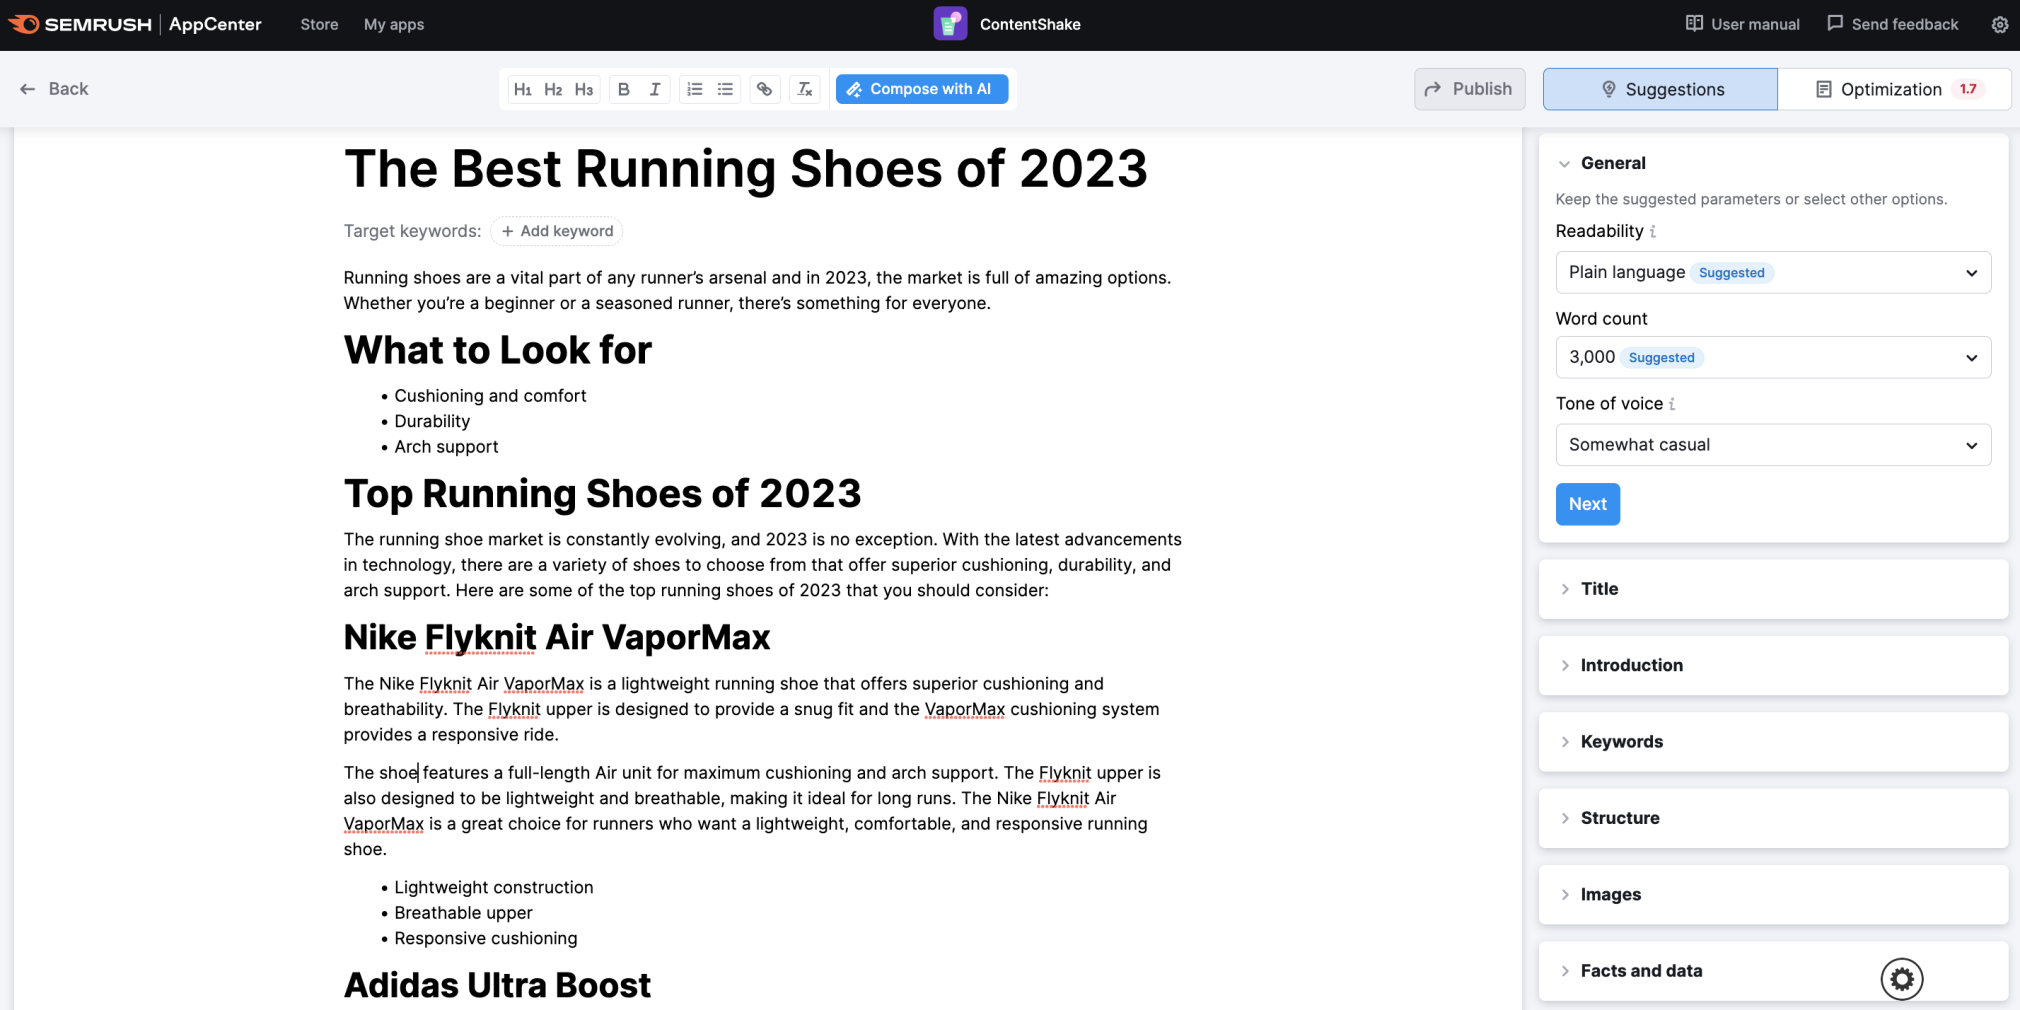Image resolution: width=2020 pixels, height=1010 pixels.
Task: Open the Word count dropdown
Action: tap(1772, 357)
